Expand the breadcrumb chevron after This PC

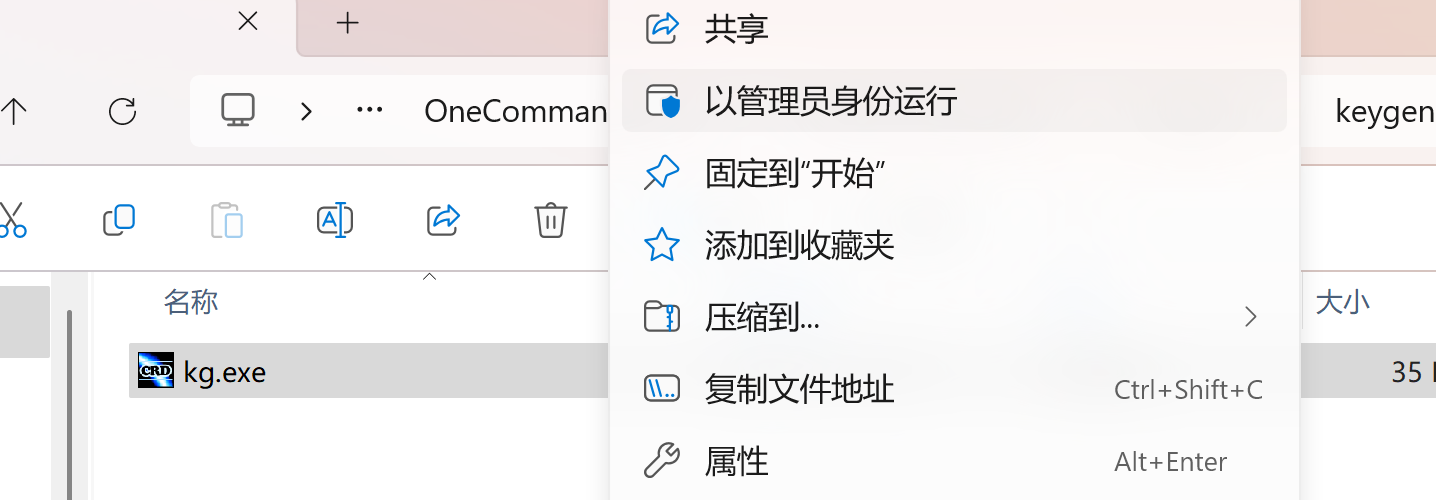coord(306,110)
